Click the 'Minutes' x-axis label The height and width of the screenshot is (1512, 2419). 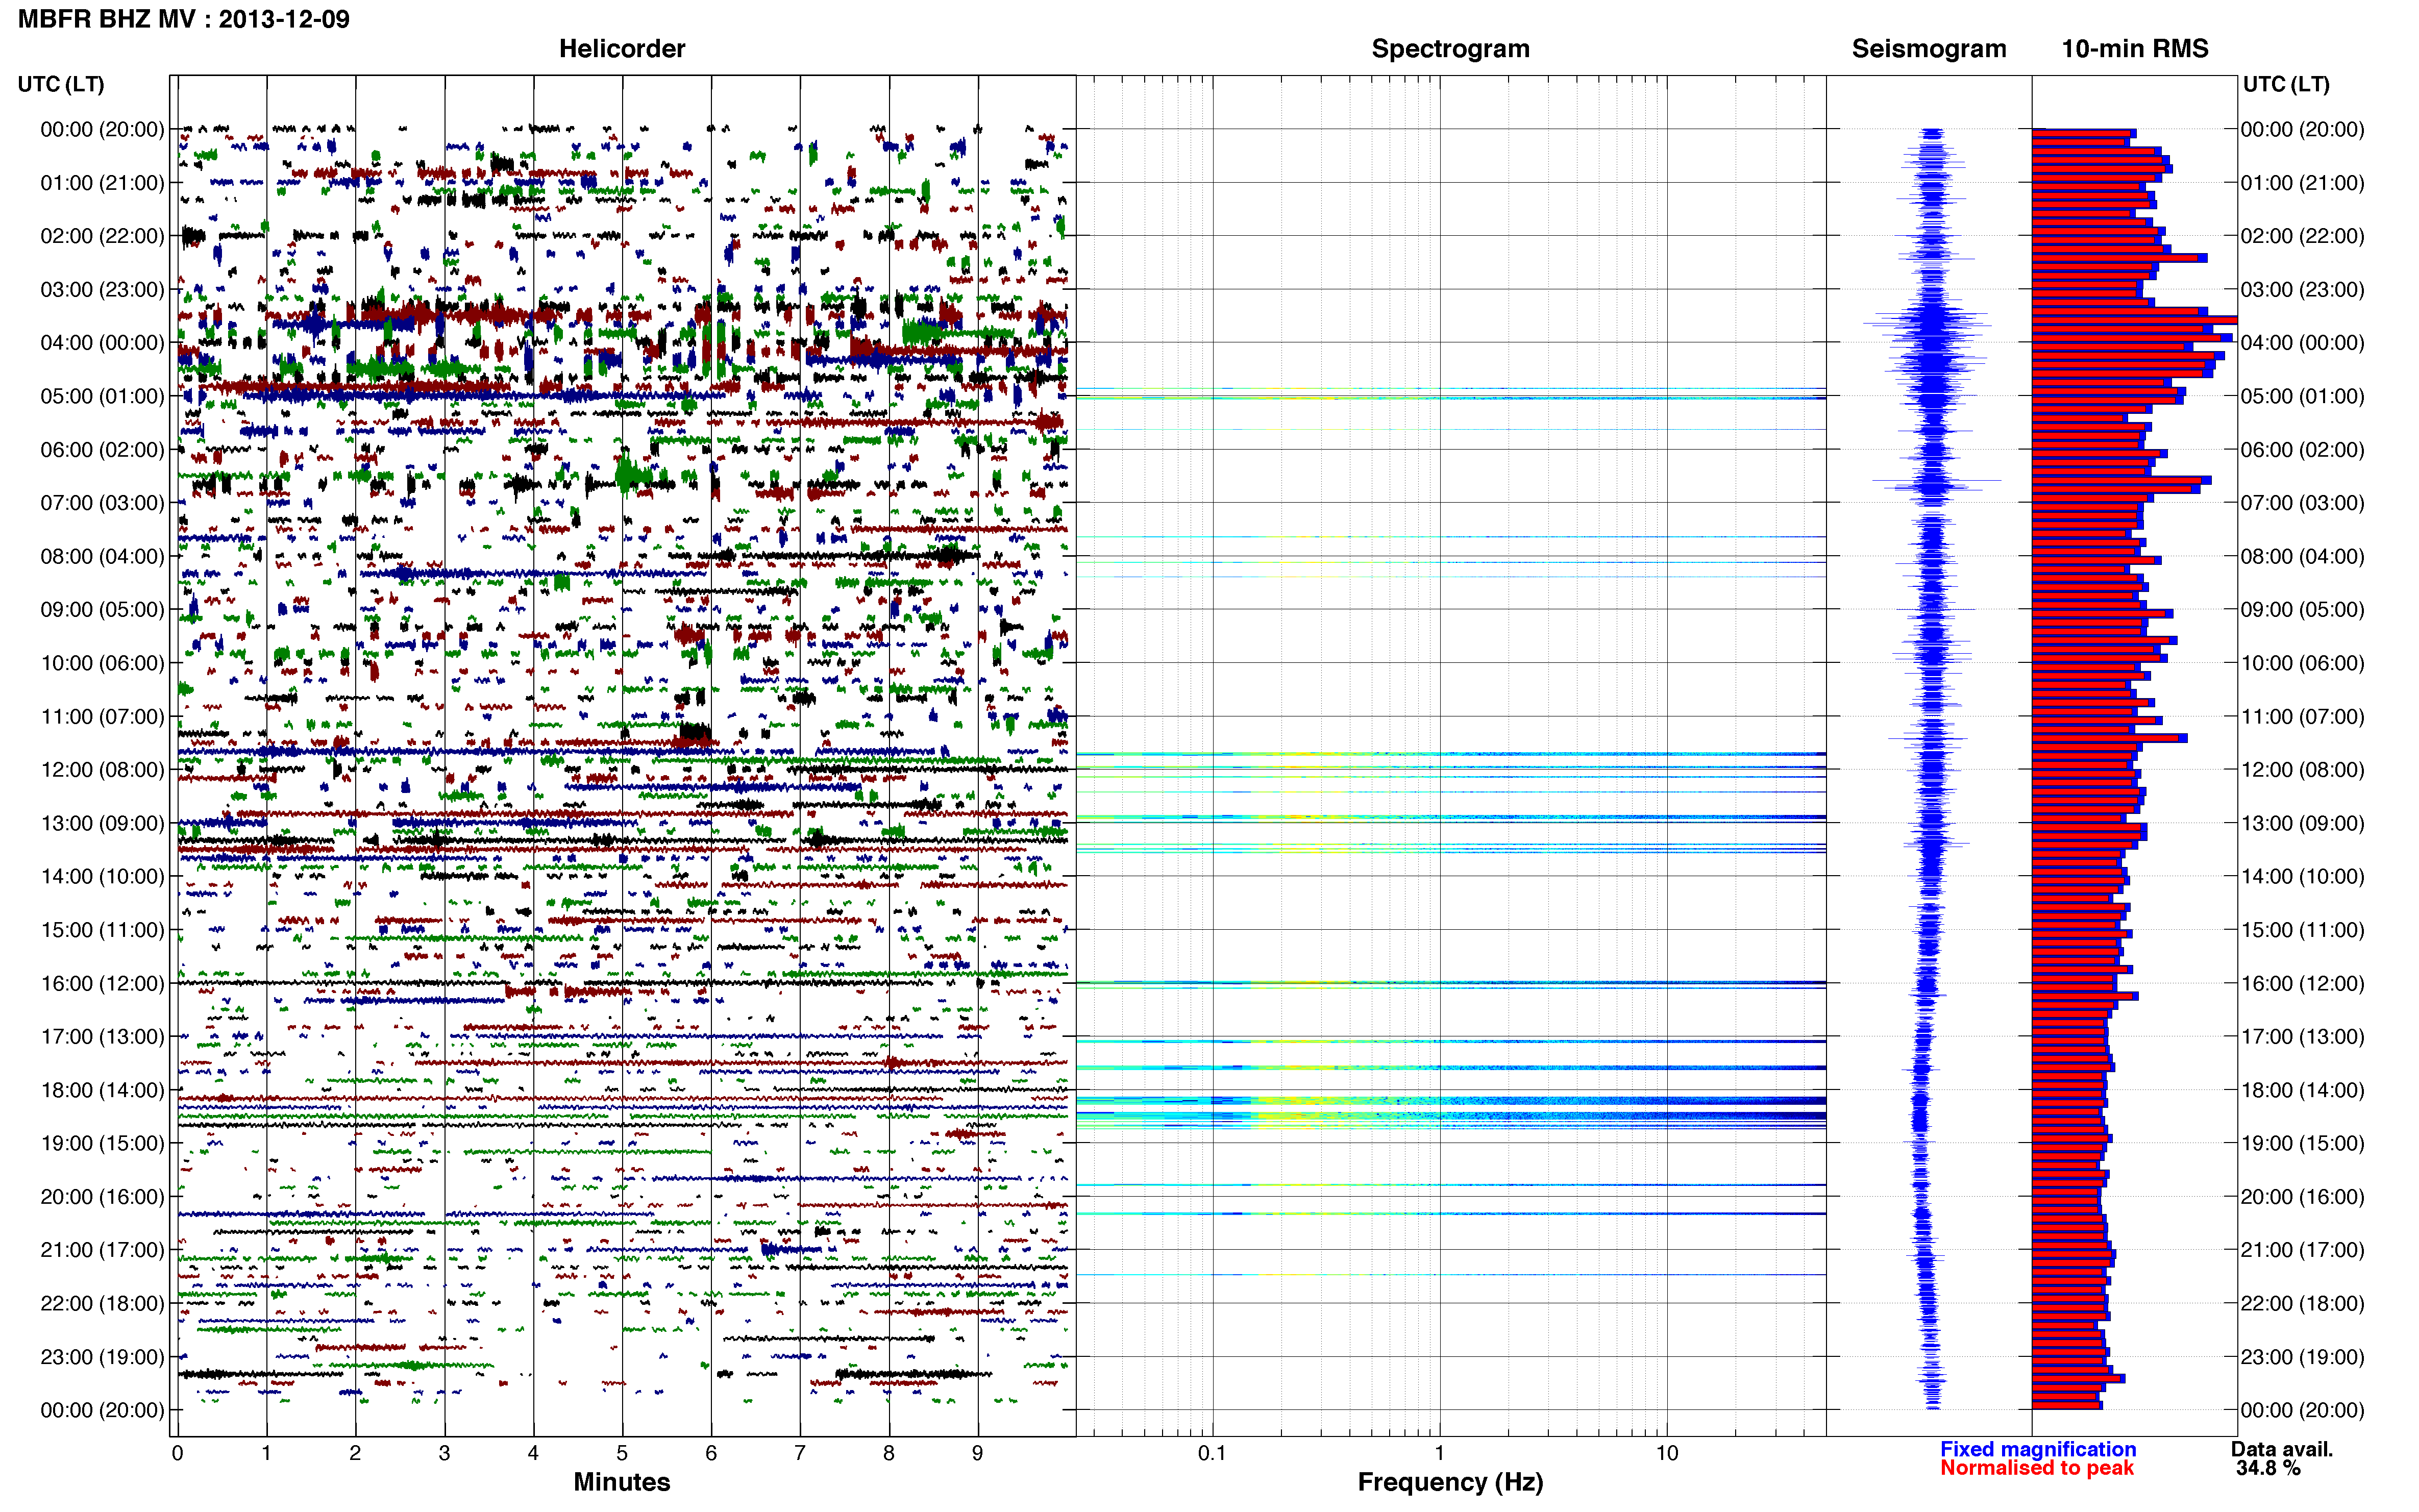coord(622,1482)
